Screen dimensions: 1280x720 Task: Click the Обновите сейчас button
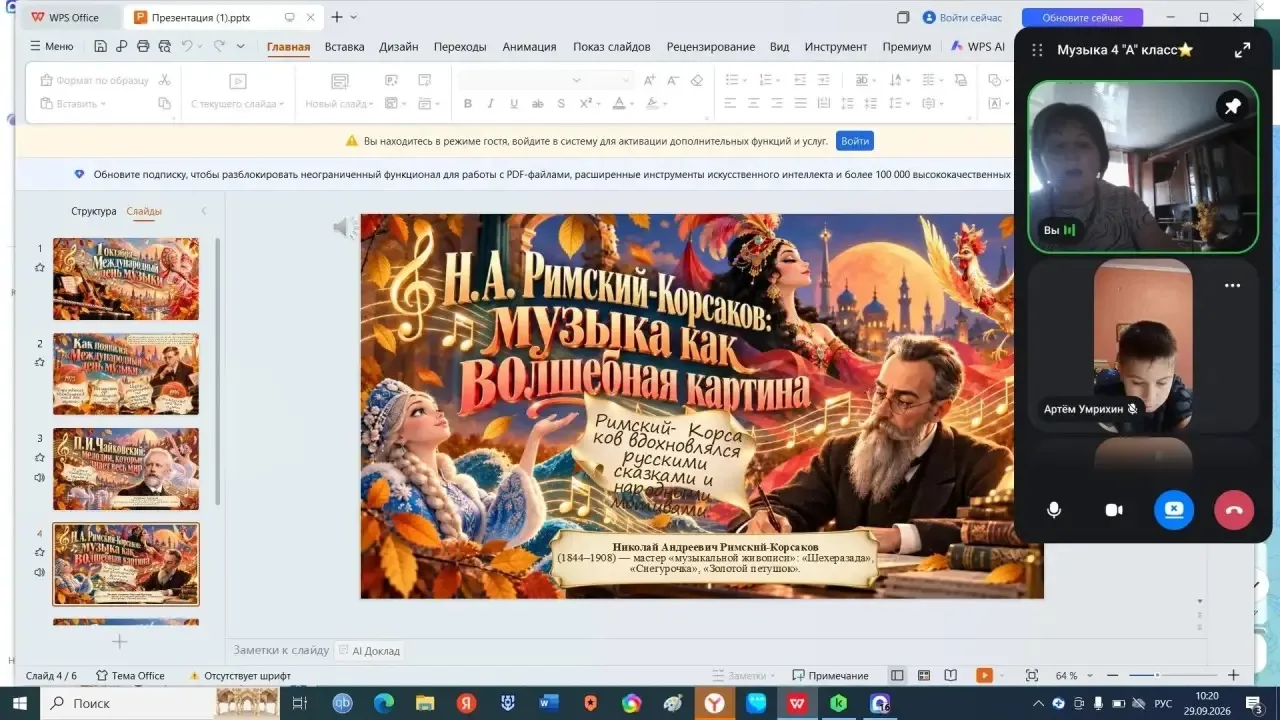pos(1082,18)
